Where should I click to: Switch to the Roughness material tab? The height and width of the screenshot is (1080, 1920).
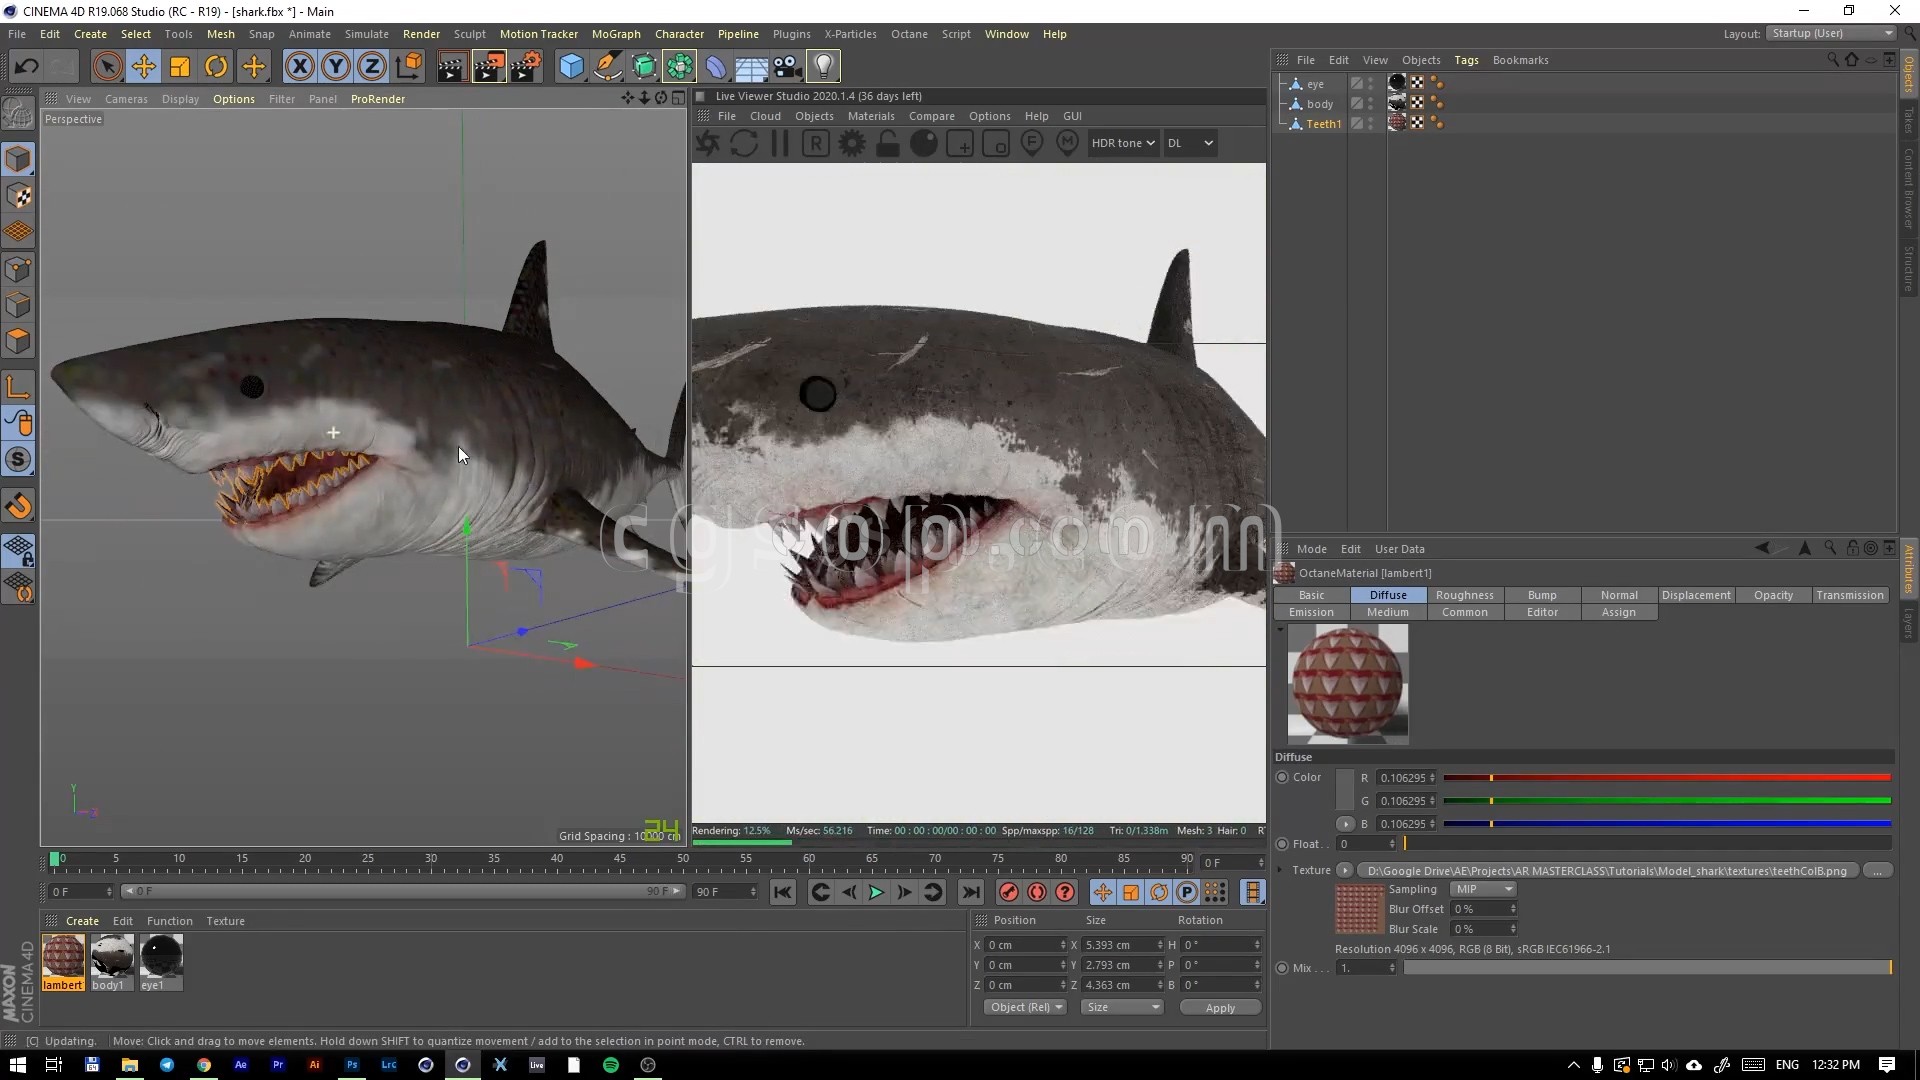point(1464,595)
